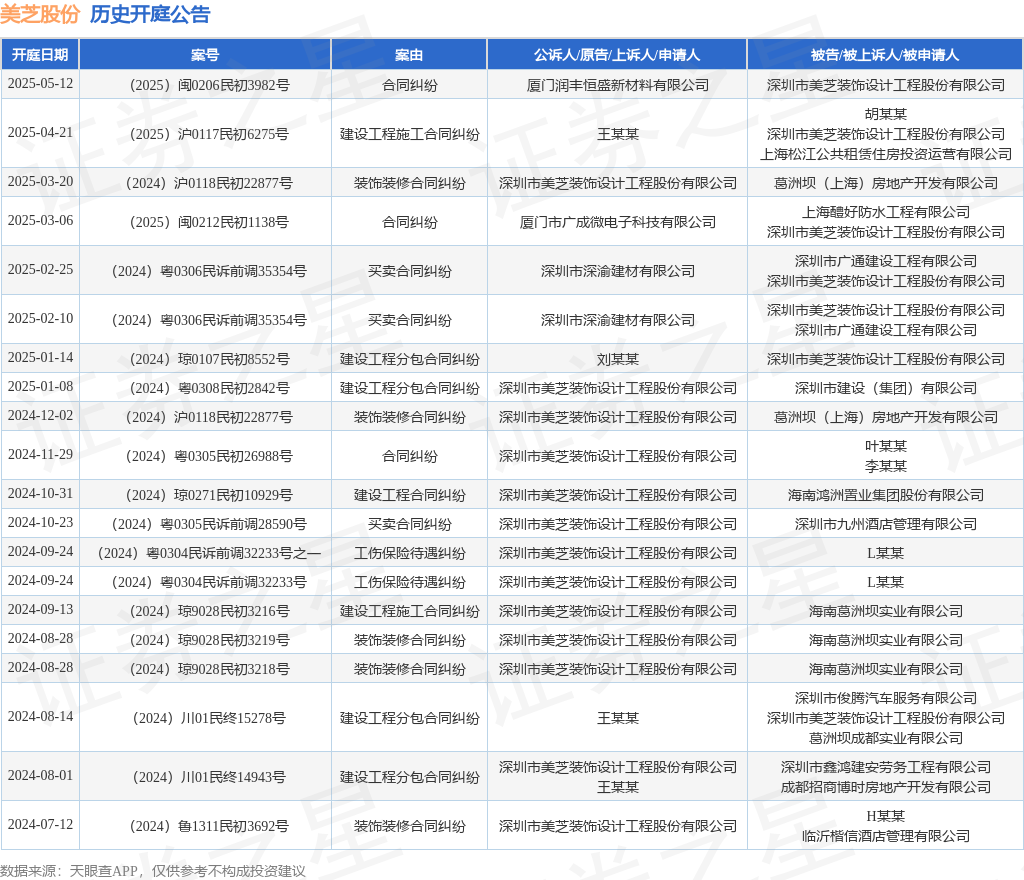Screen dimensions: 1024x880
Task: Click plaintiff 刘某某
Action: click(x=617, y=359)
